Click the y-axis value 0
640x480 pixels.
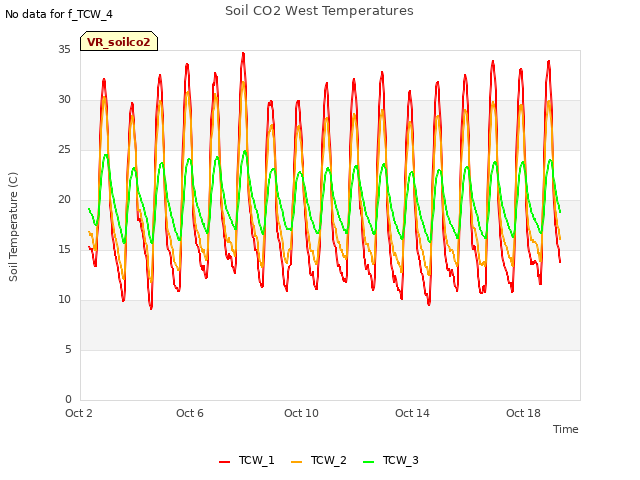coord(68,399)
